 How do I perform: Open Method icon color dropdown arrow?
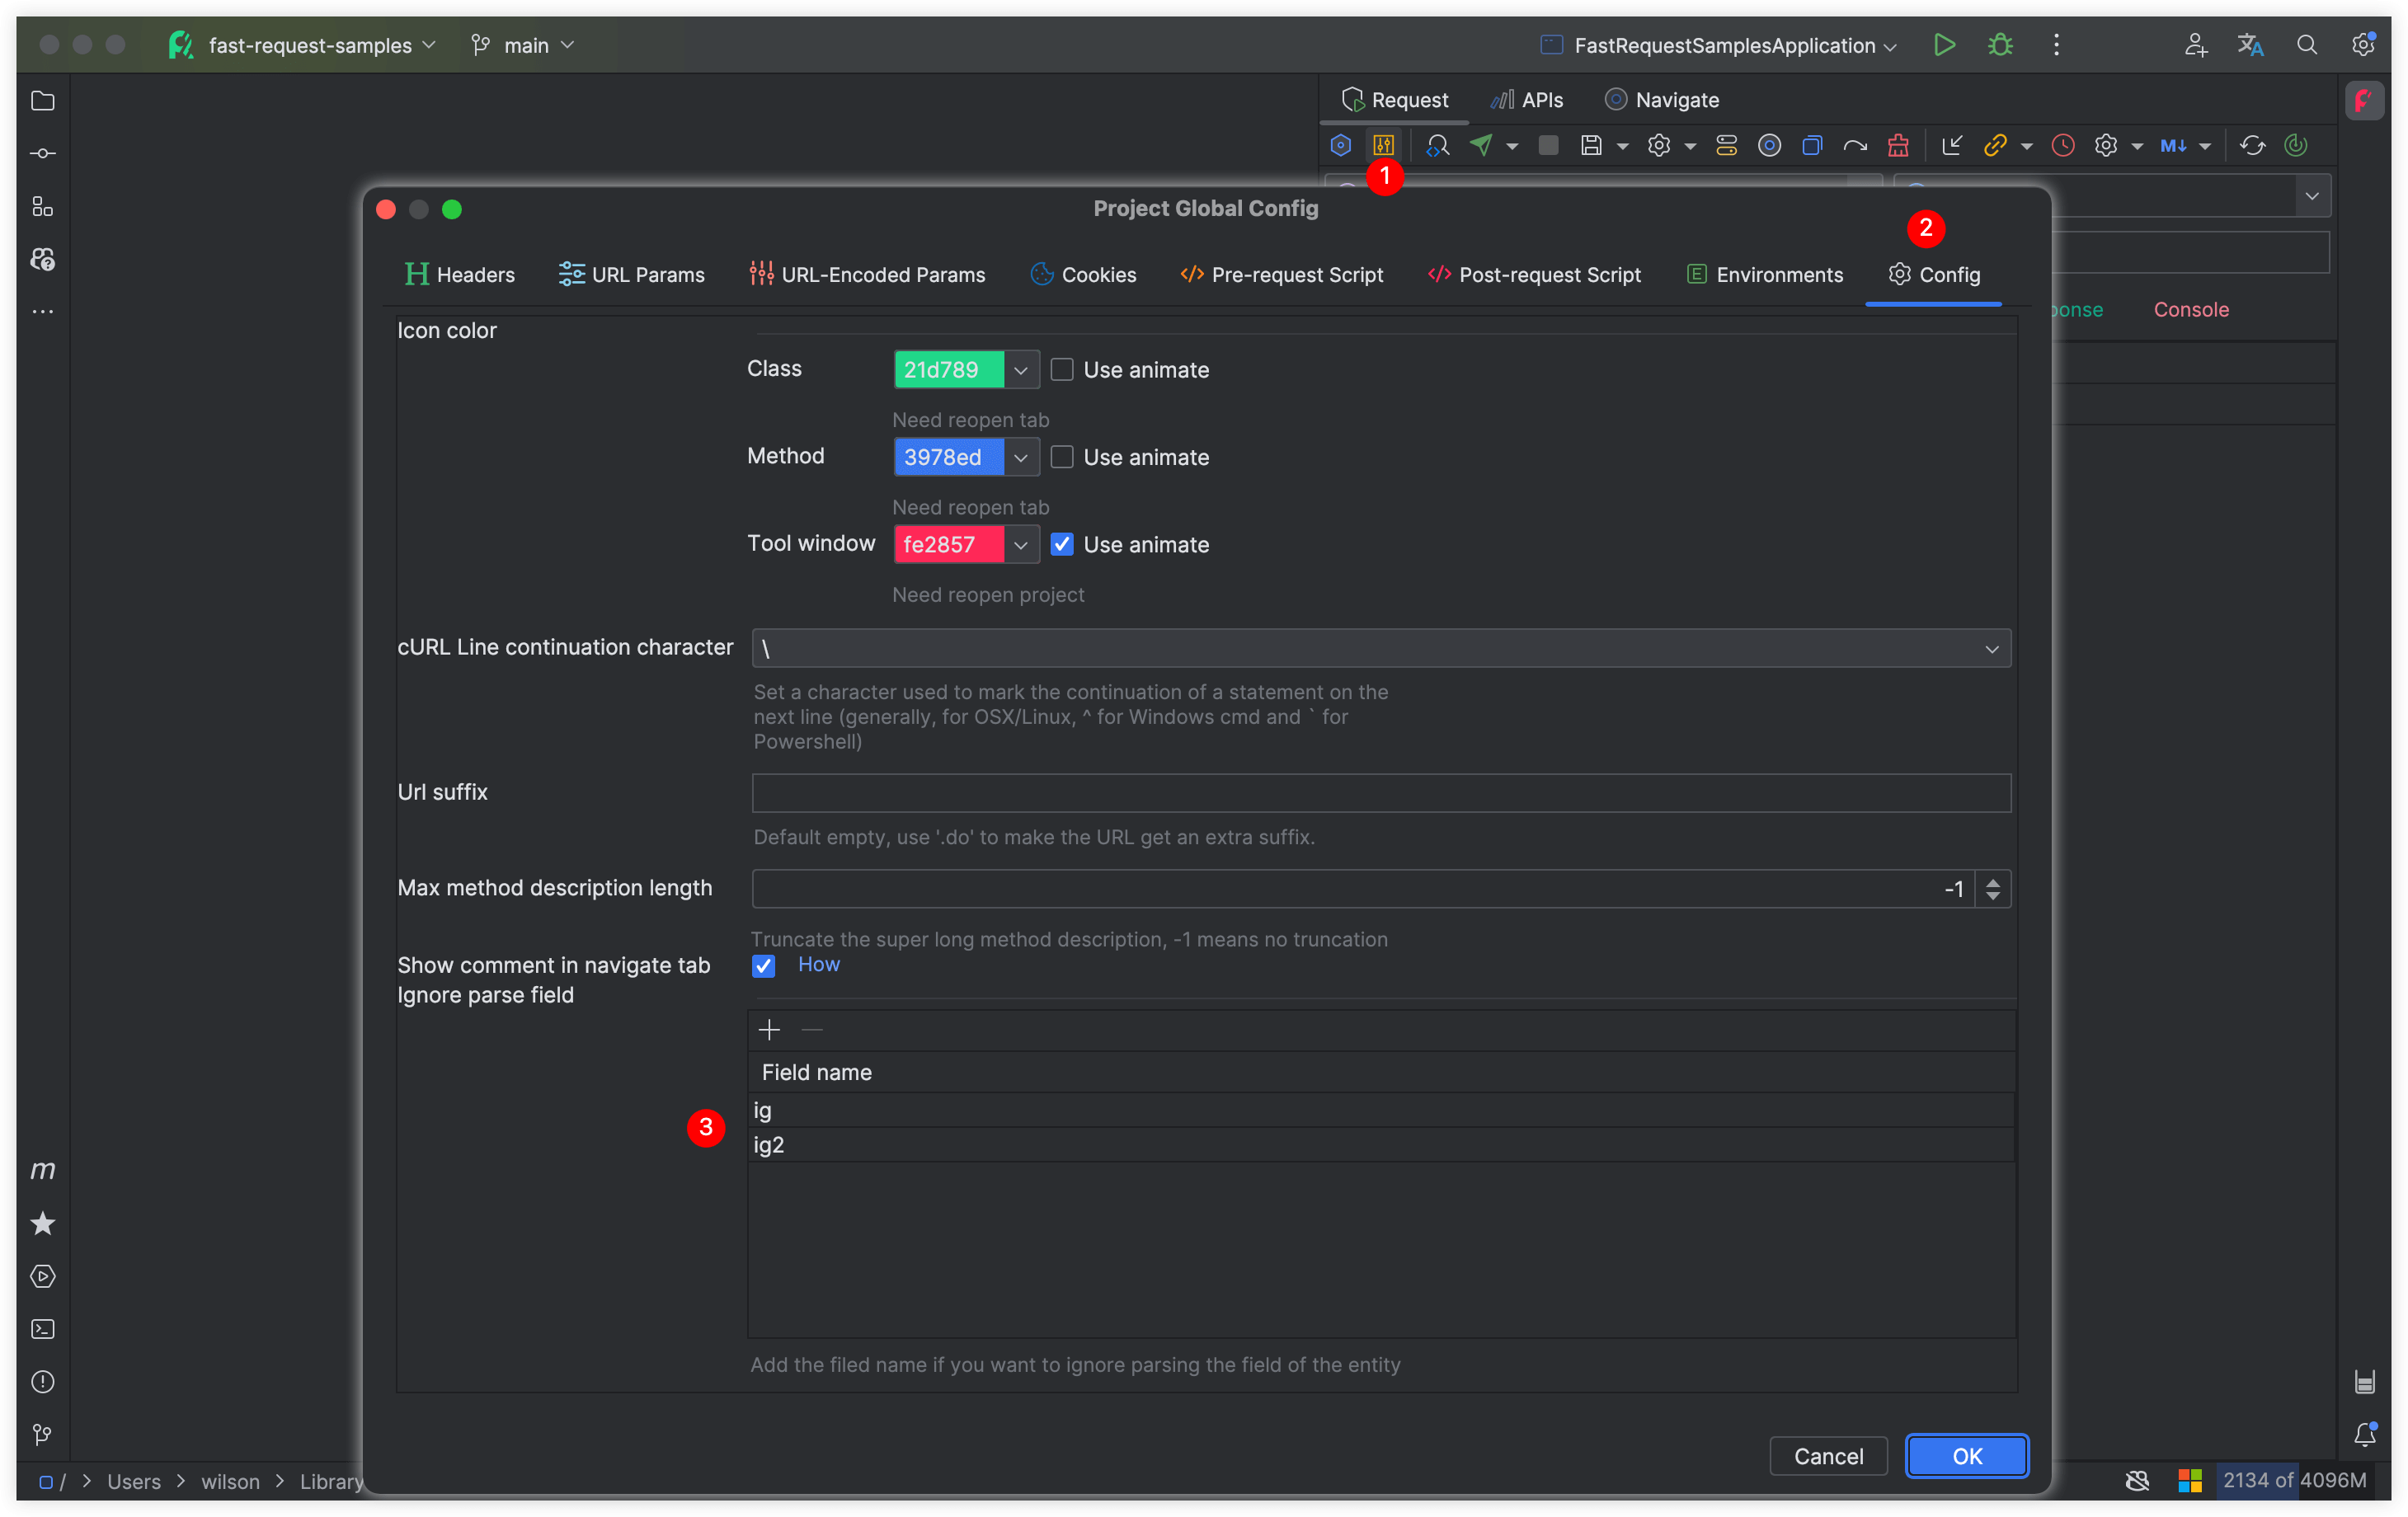pos(1020,458)
